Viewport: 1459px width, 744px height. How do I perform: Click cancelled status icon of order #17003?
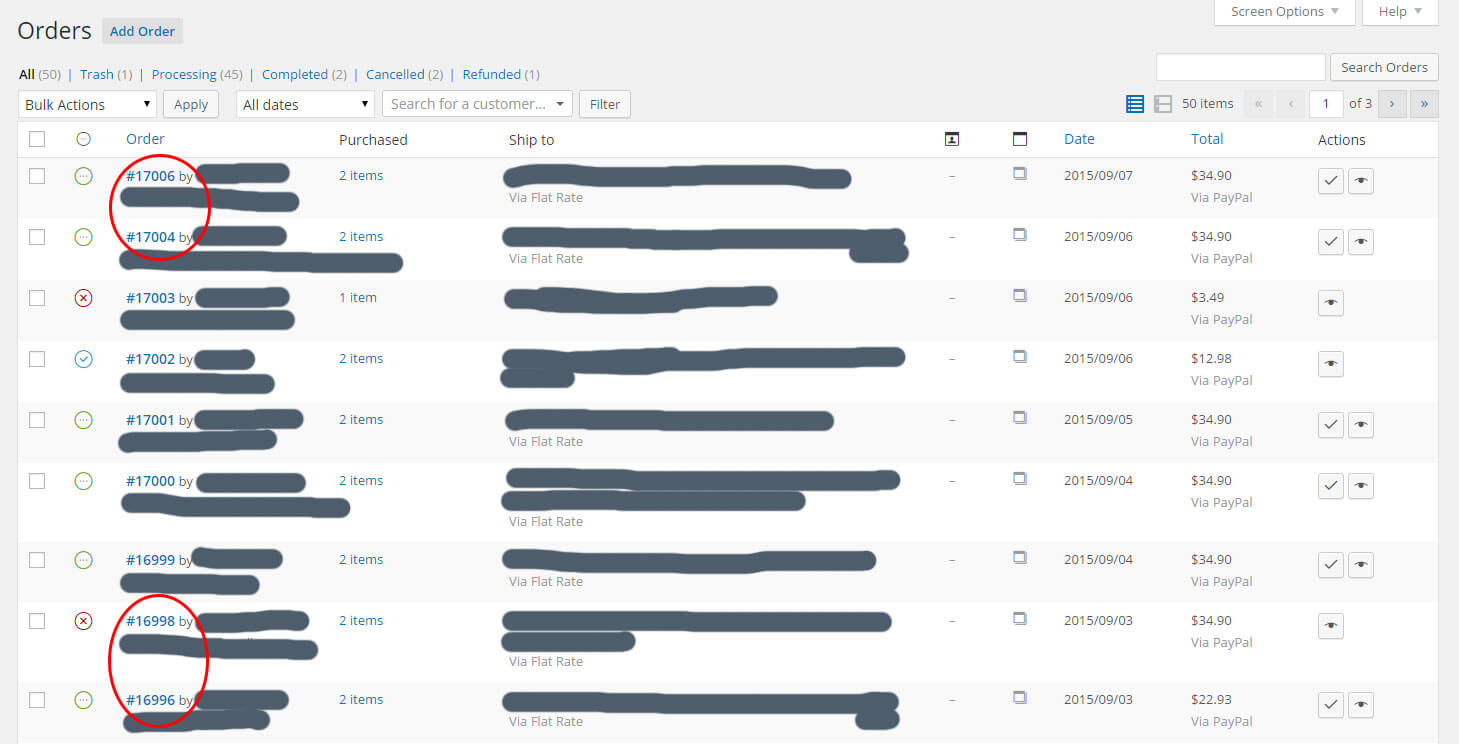[84, 298]
